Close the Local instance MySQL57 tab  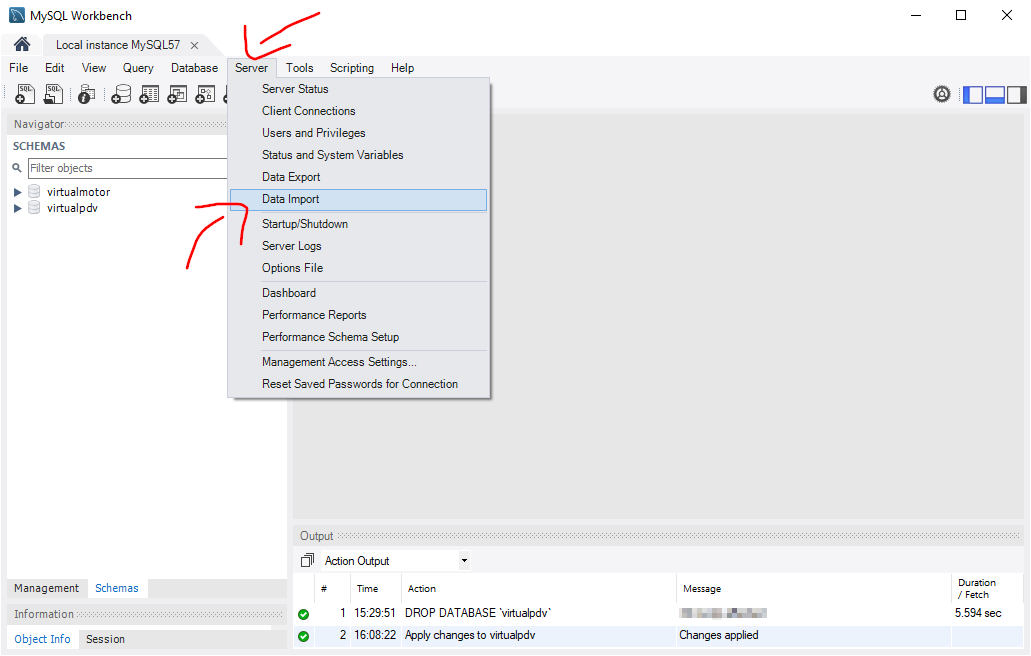(194, 45)
